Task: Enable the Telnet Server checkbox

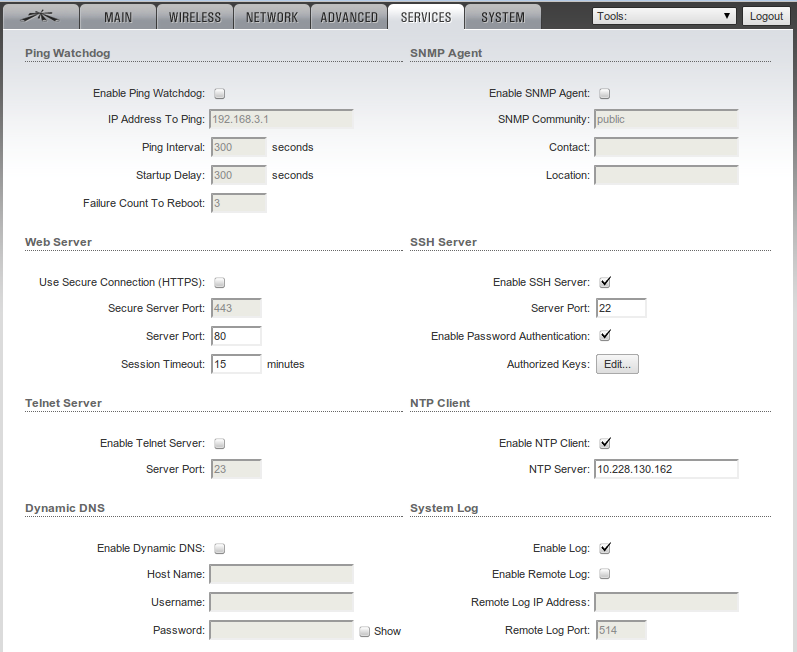Action: point(220,444)
